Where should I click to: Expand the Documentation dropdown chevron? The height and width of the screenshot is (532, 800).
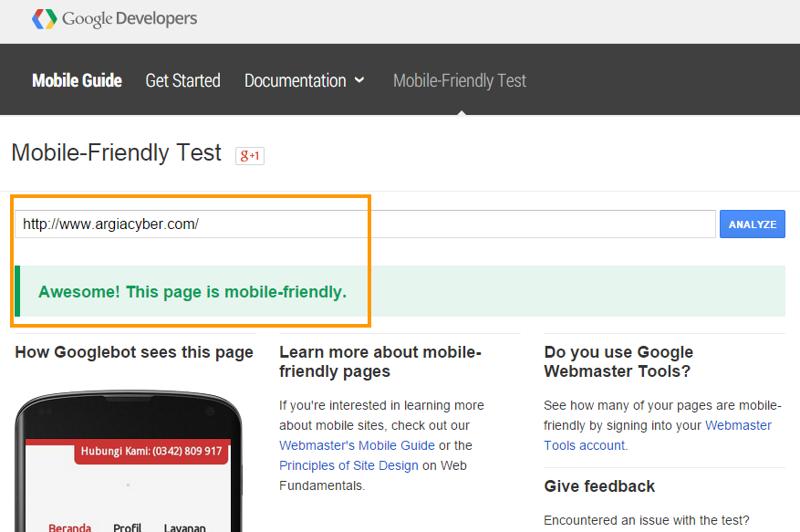(x=359, y=80)
